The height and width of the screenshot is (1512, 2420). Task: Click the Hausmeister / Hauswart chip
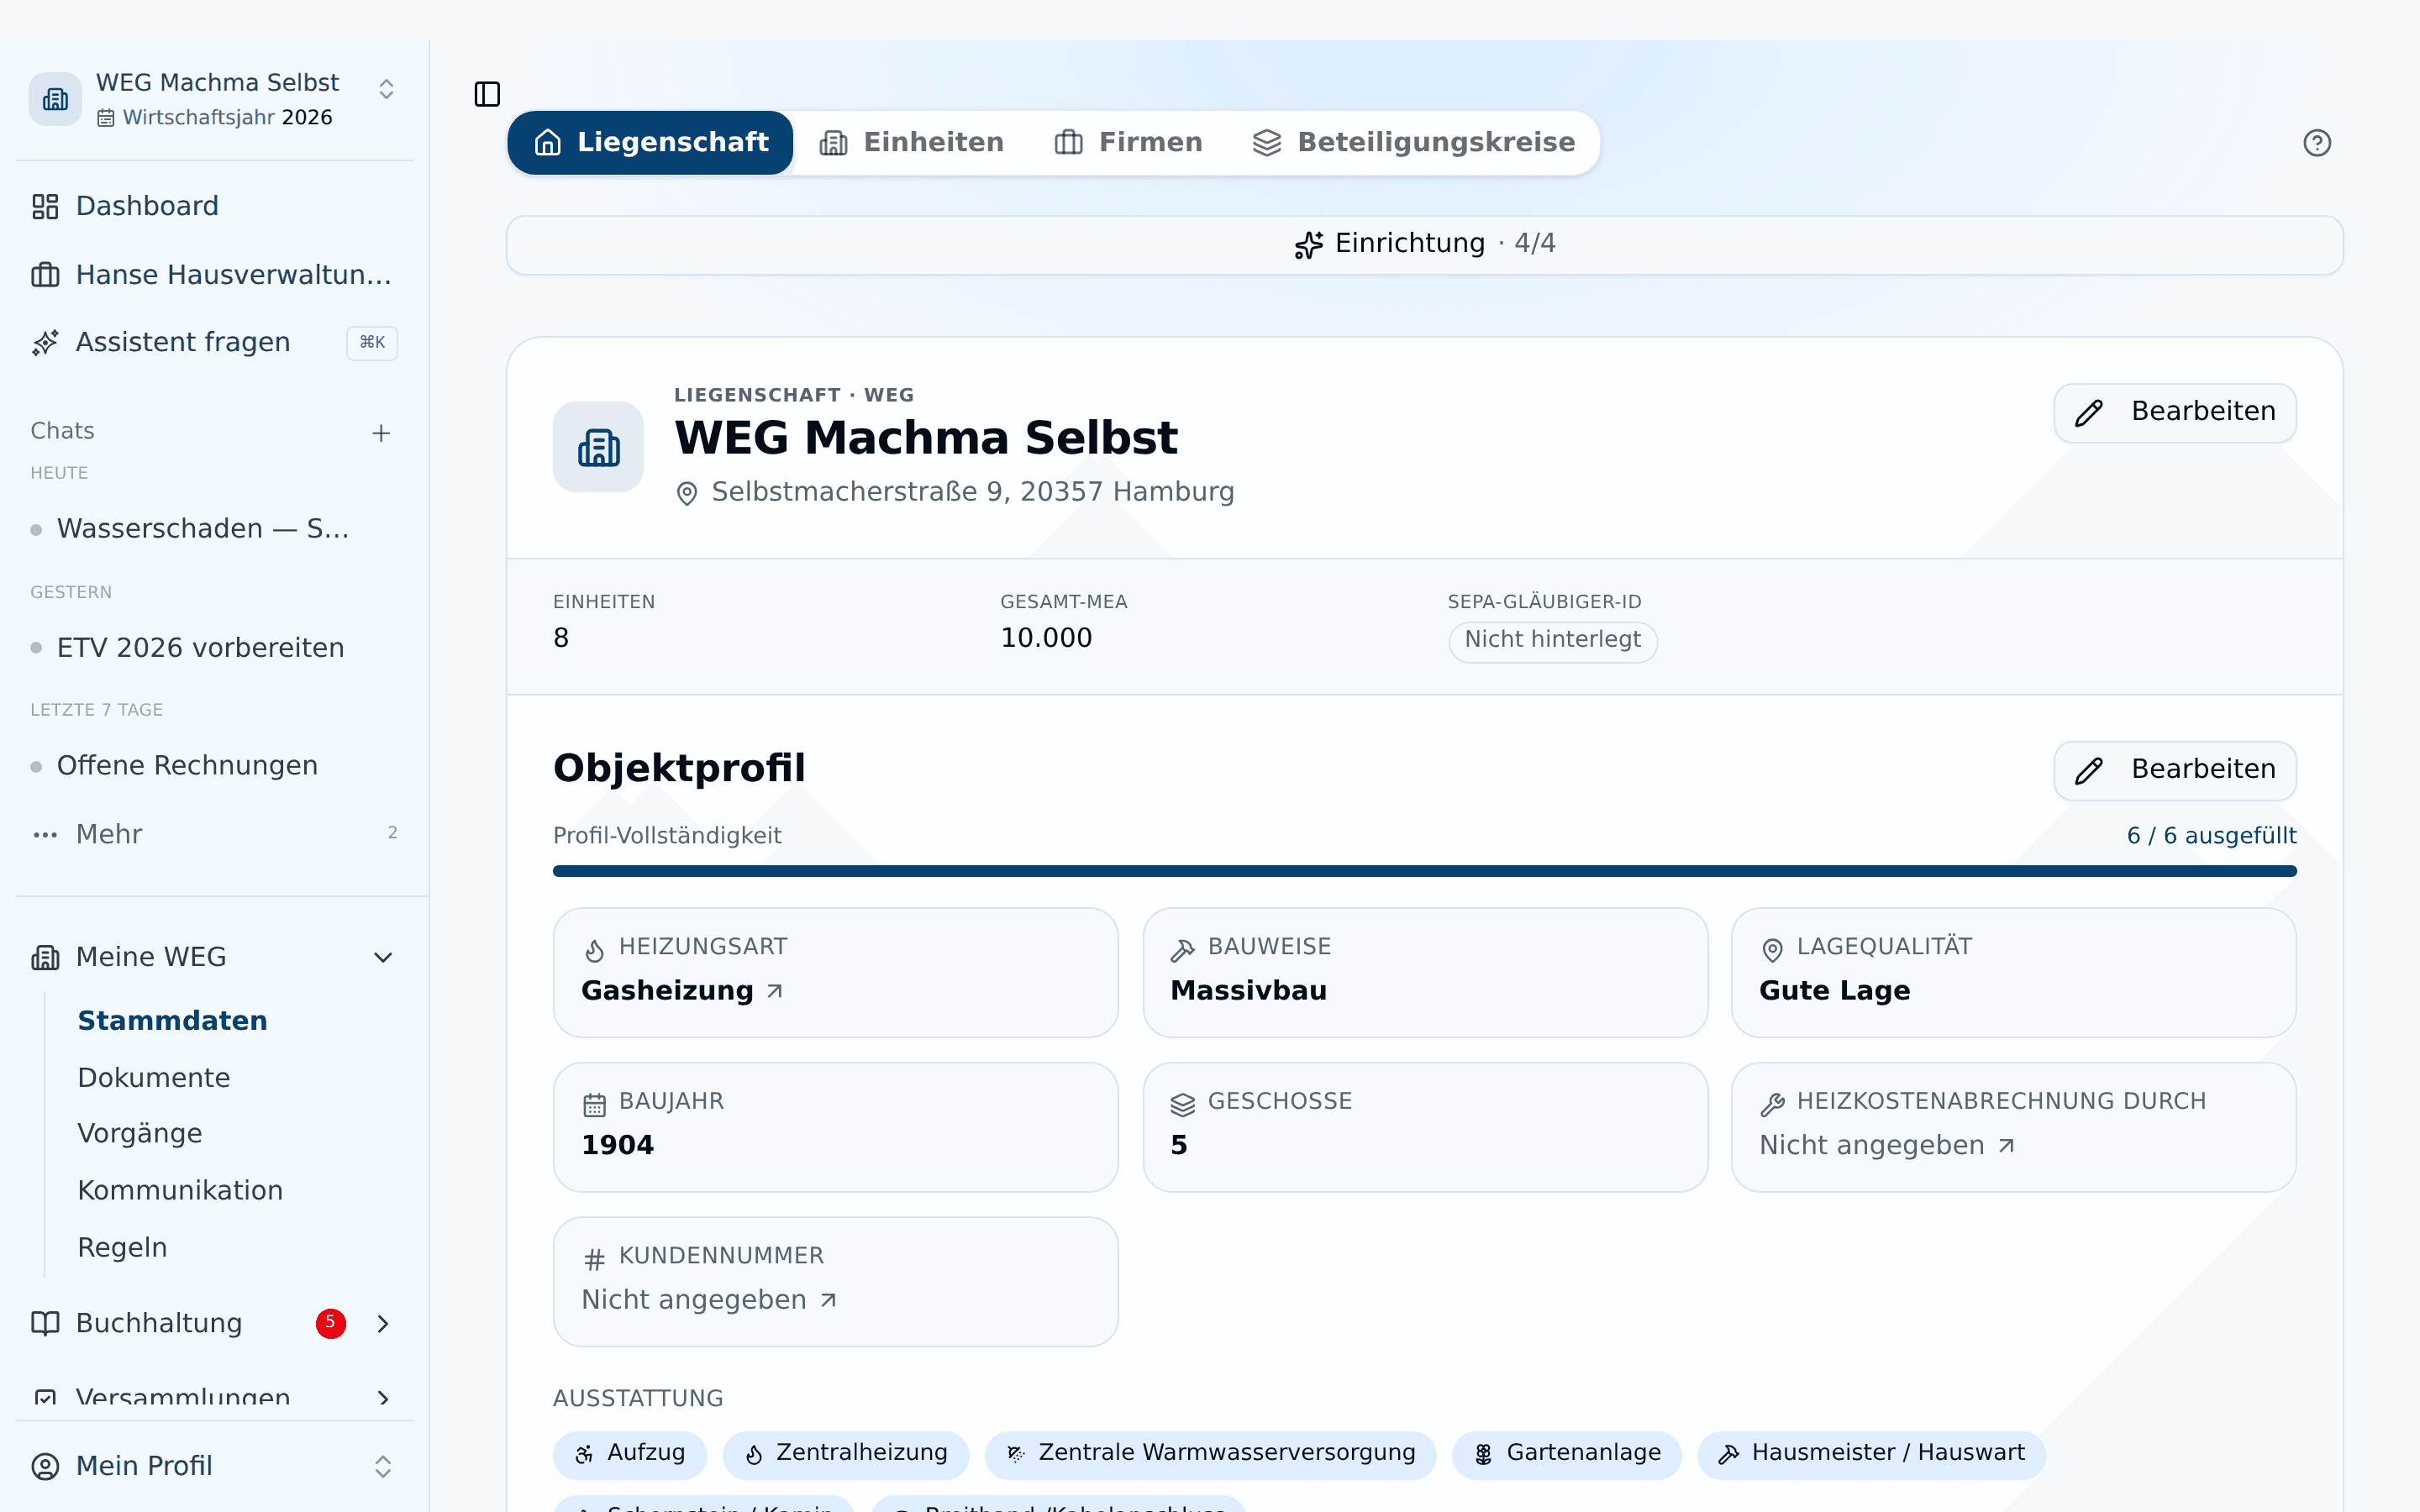coord(1870,1454)
